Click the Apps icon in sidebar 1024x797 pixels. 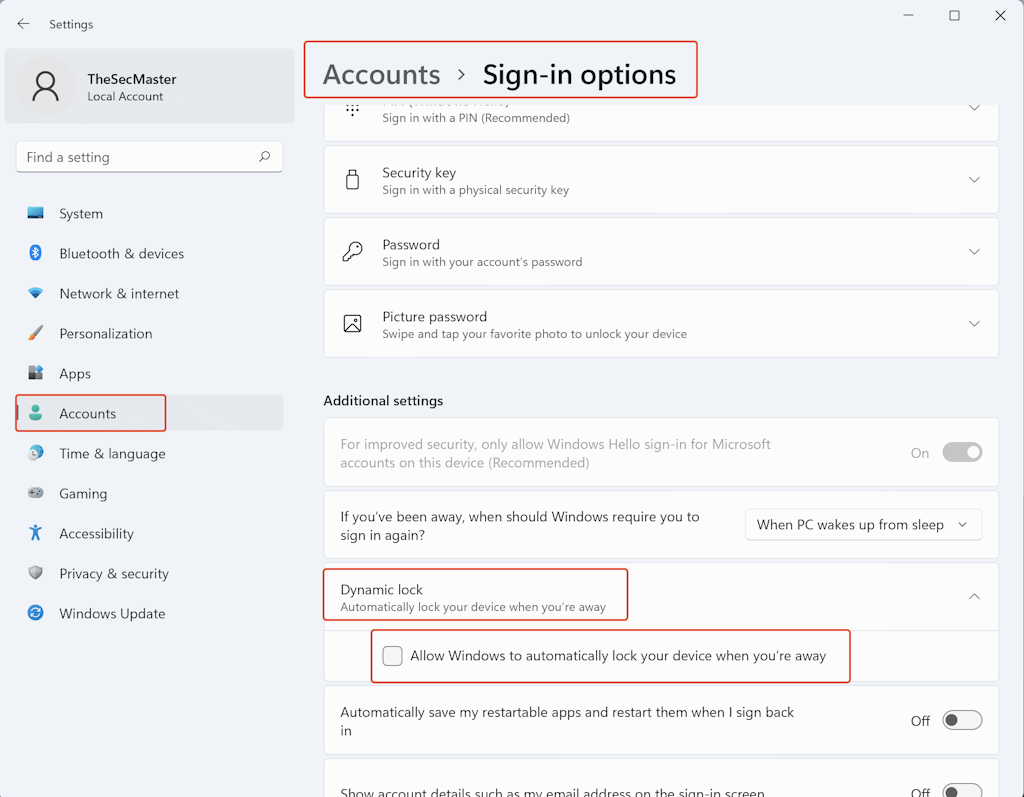35,373
